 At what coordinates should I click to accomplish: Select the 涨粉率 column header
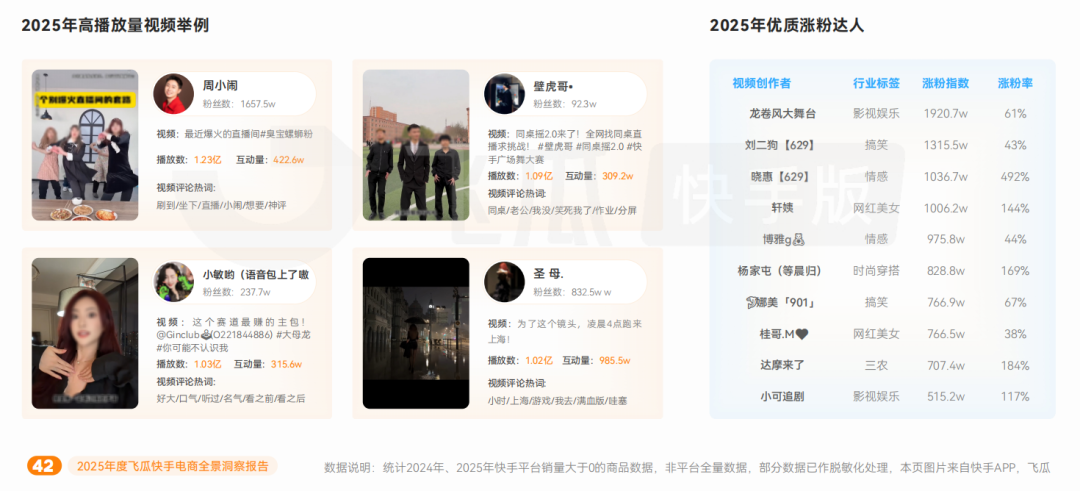click(x=1015, y=83)
